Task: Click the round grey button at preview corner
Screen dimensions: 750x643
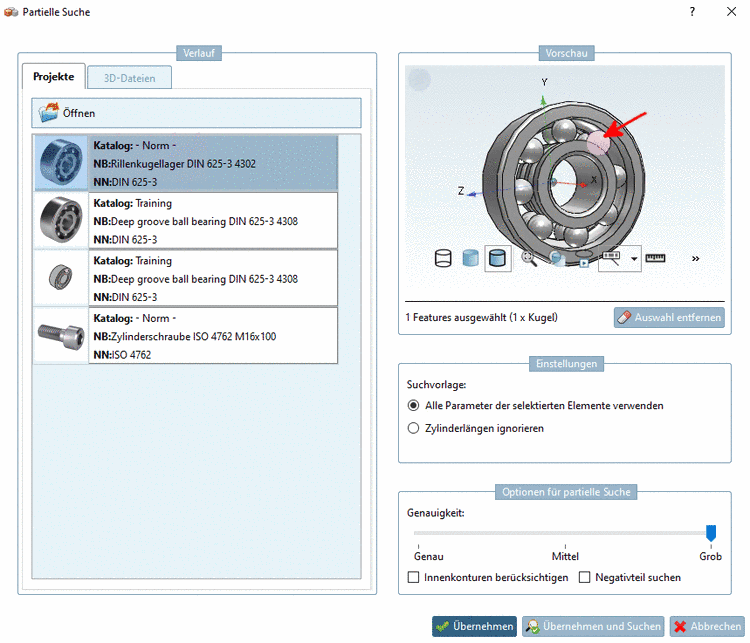Action: pyautogui.click(x=419, y=79)
